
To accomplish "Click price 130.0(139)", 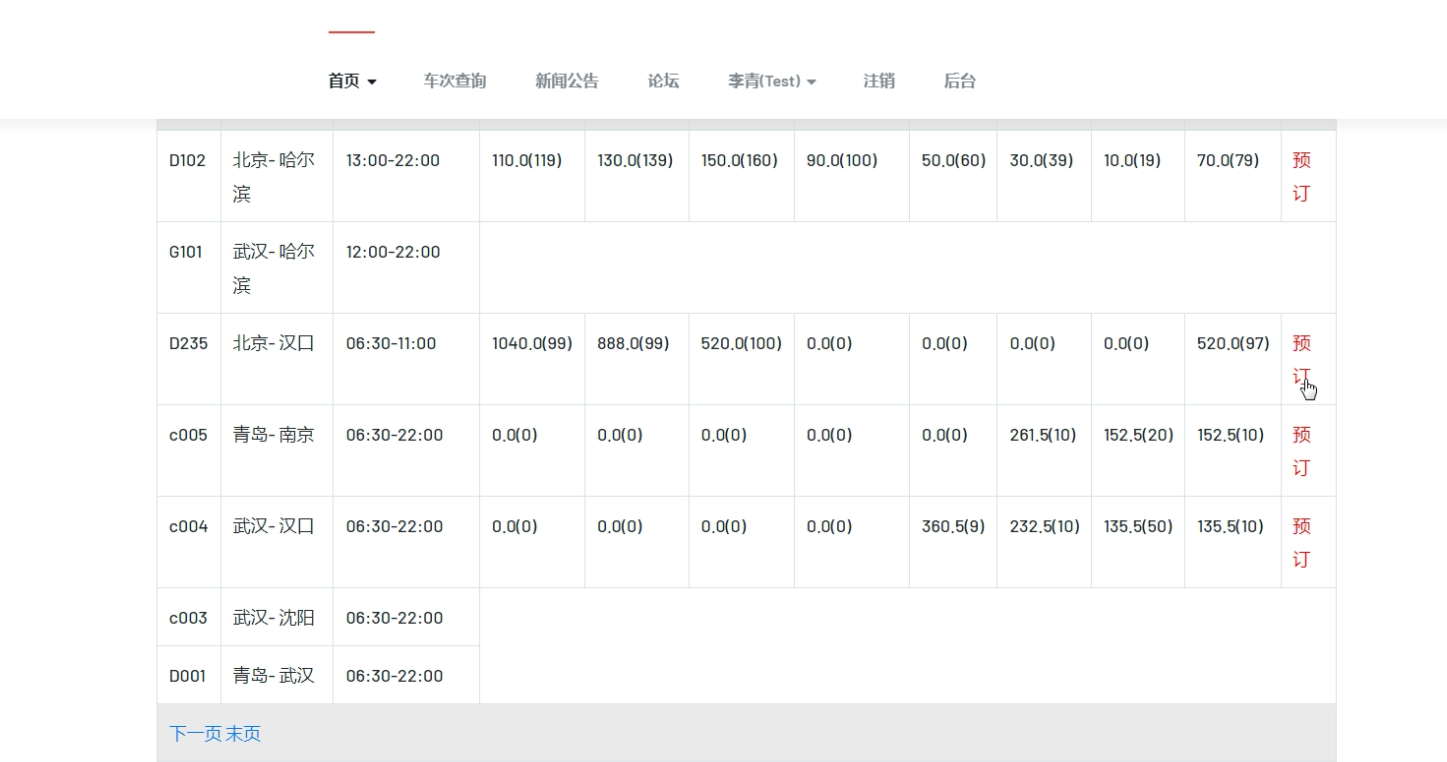I will pyautogui.click(x=635, y=160).
